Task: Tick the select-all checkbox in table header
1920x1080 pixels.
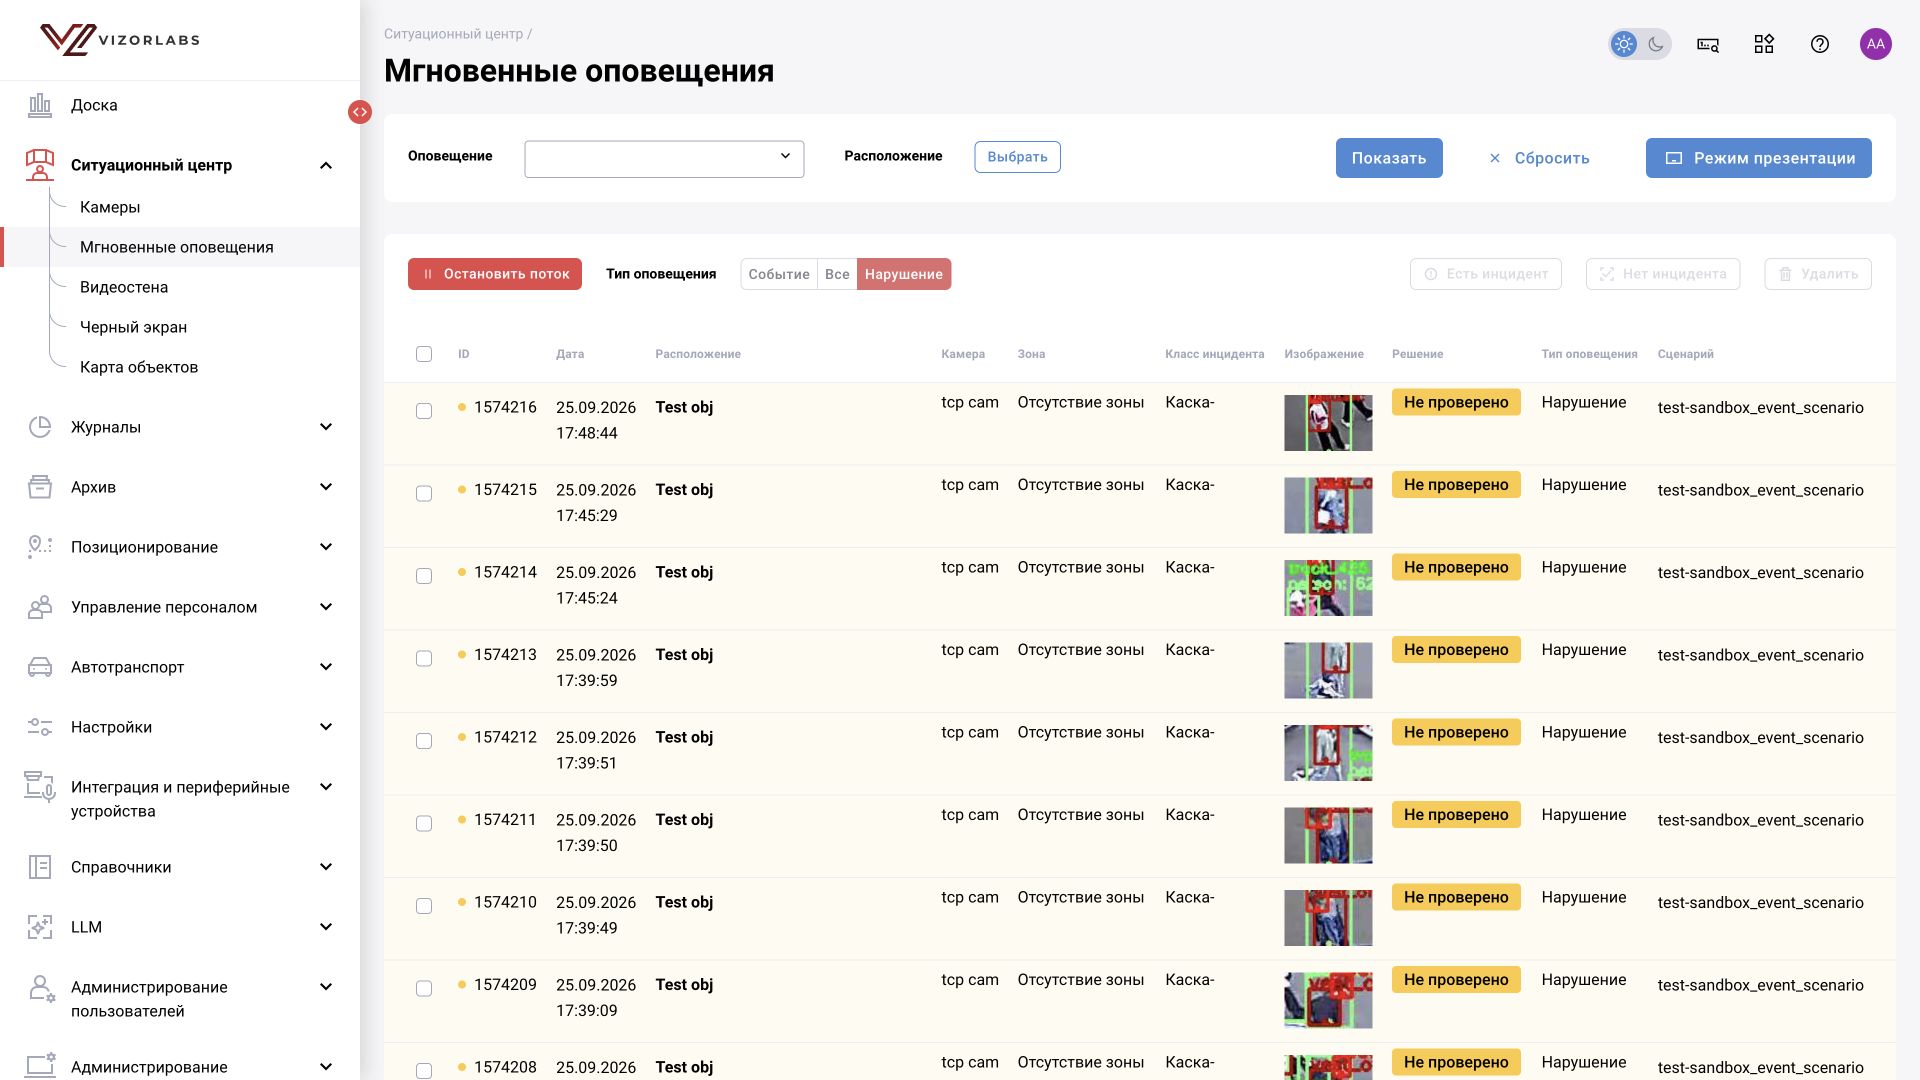Action: (x=424, y=354)
